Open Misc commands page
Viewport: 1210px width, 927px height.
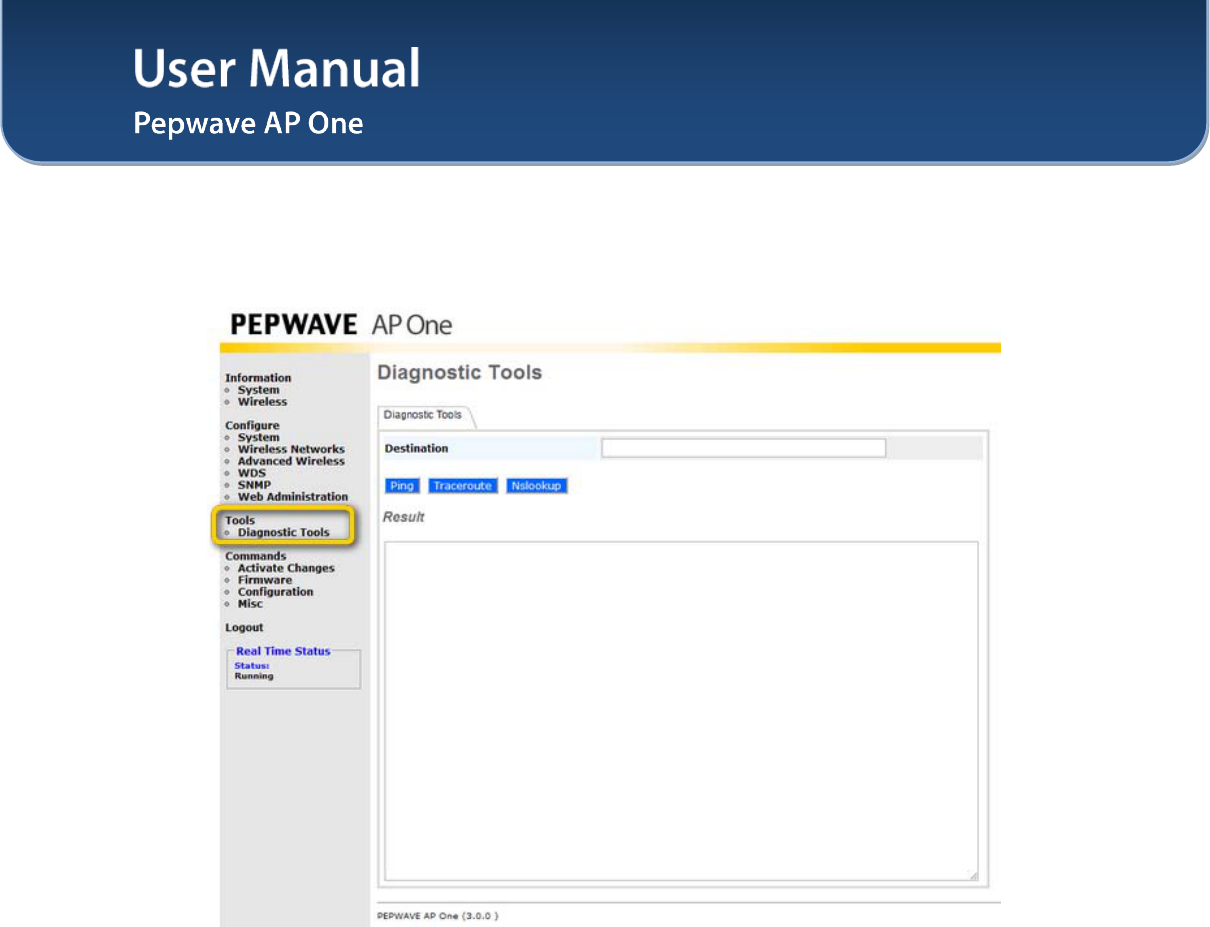click(250, 604)
